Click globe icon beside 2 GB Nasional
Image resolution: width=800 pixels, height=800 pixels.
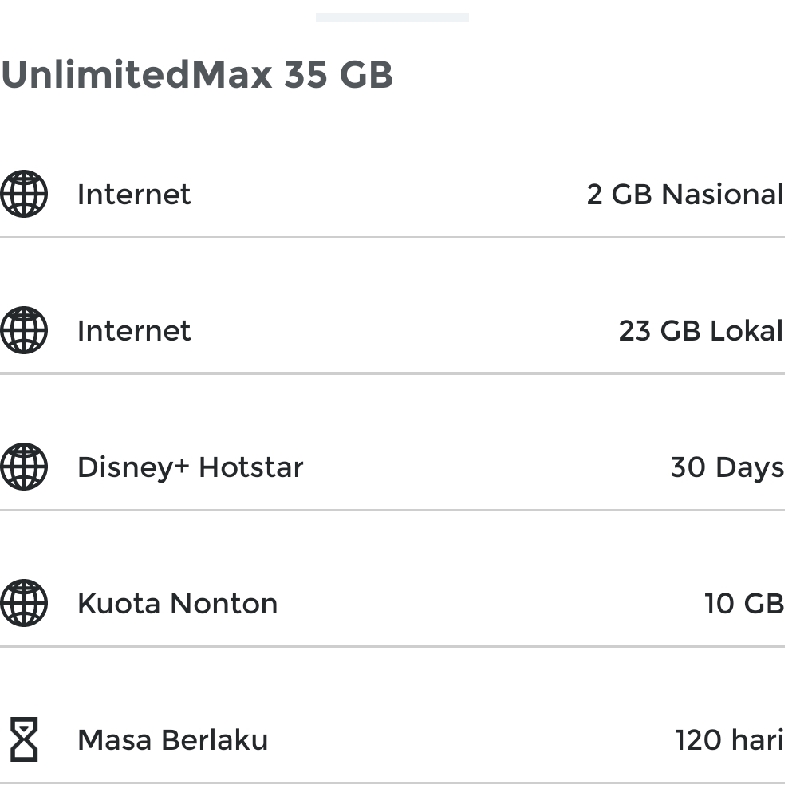(x=24, y=194)
